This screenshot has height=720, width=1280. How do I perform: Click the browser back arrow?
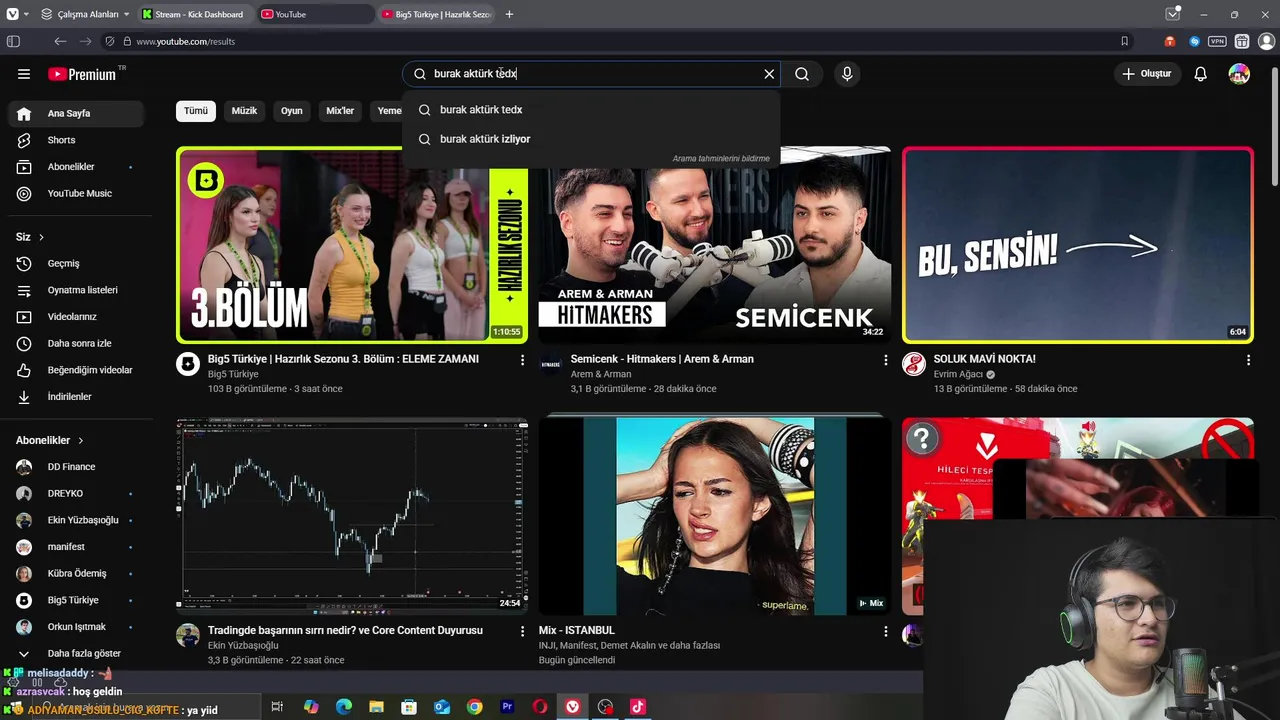pyautogui.click(x=60, y=42)
